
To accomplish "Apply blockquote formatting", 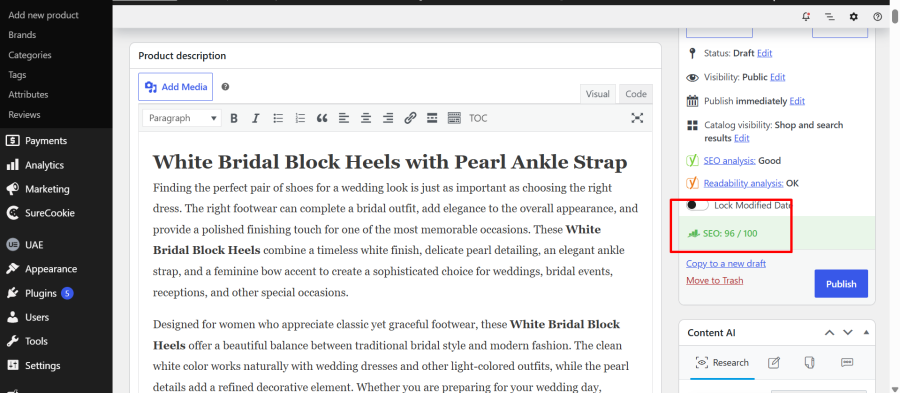I will click(322, 118).
